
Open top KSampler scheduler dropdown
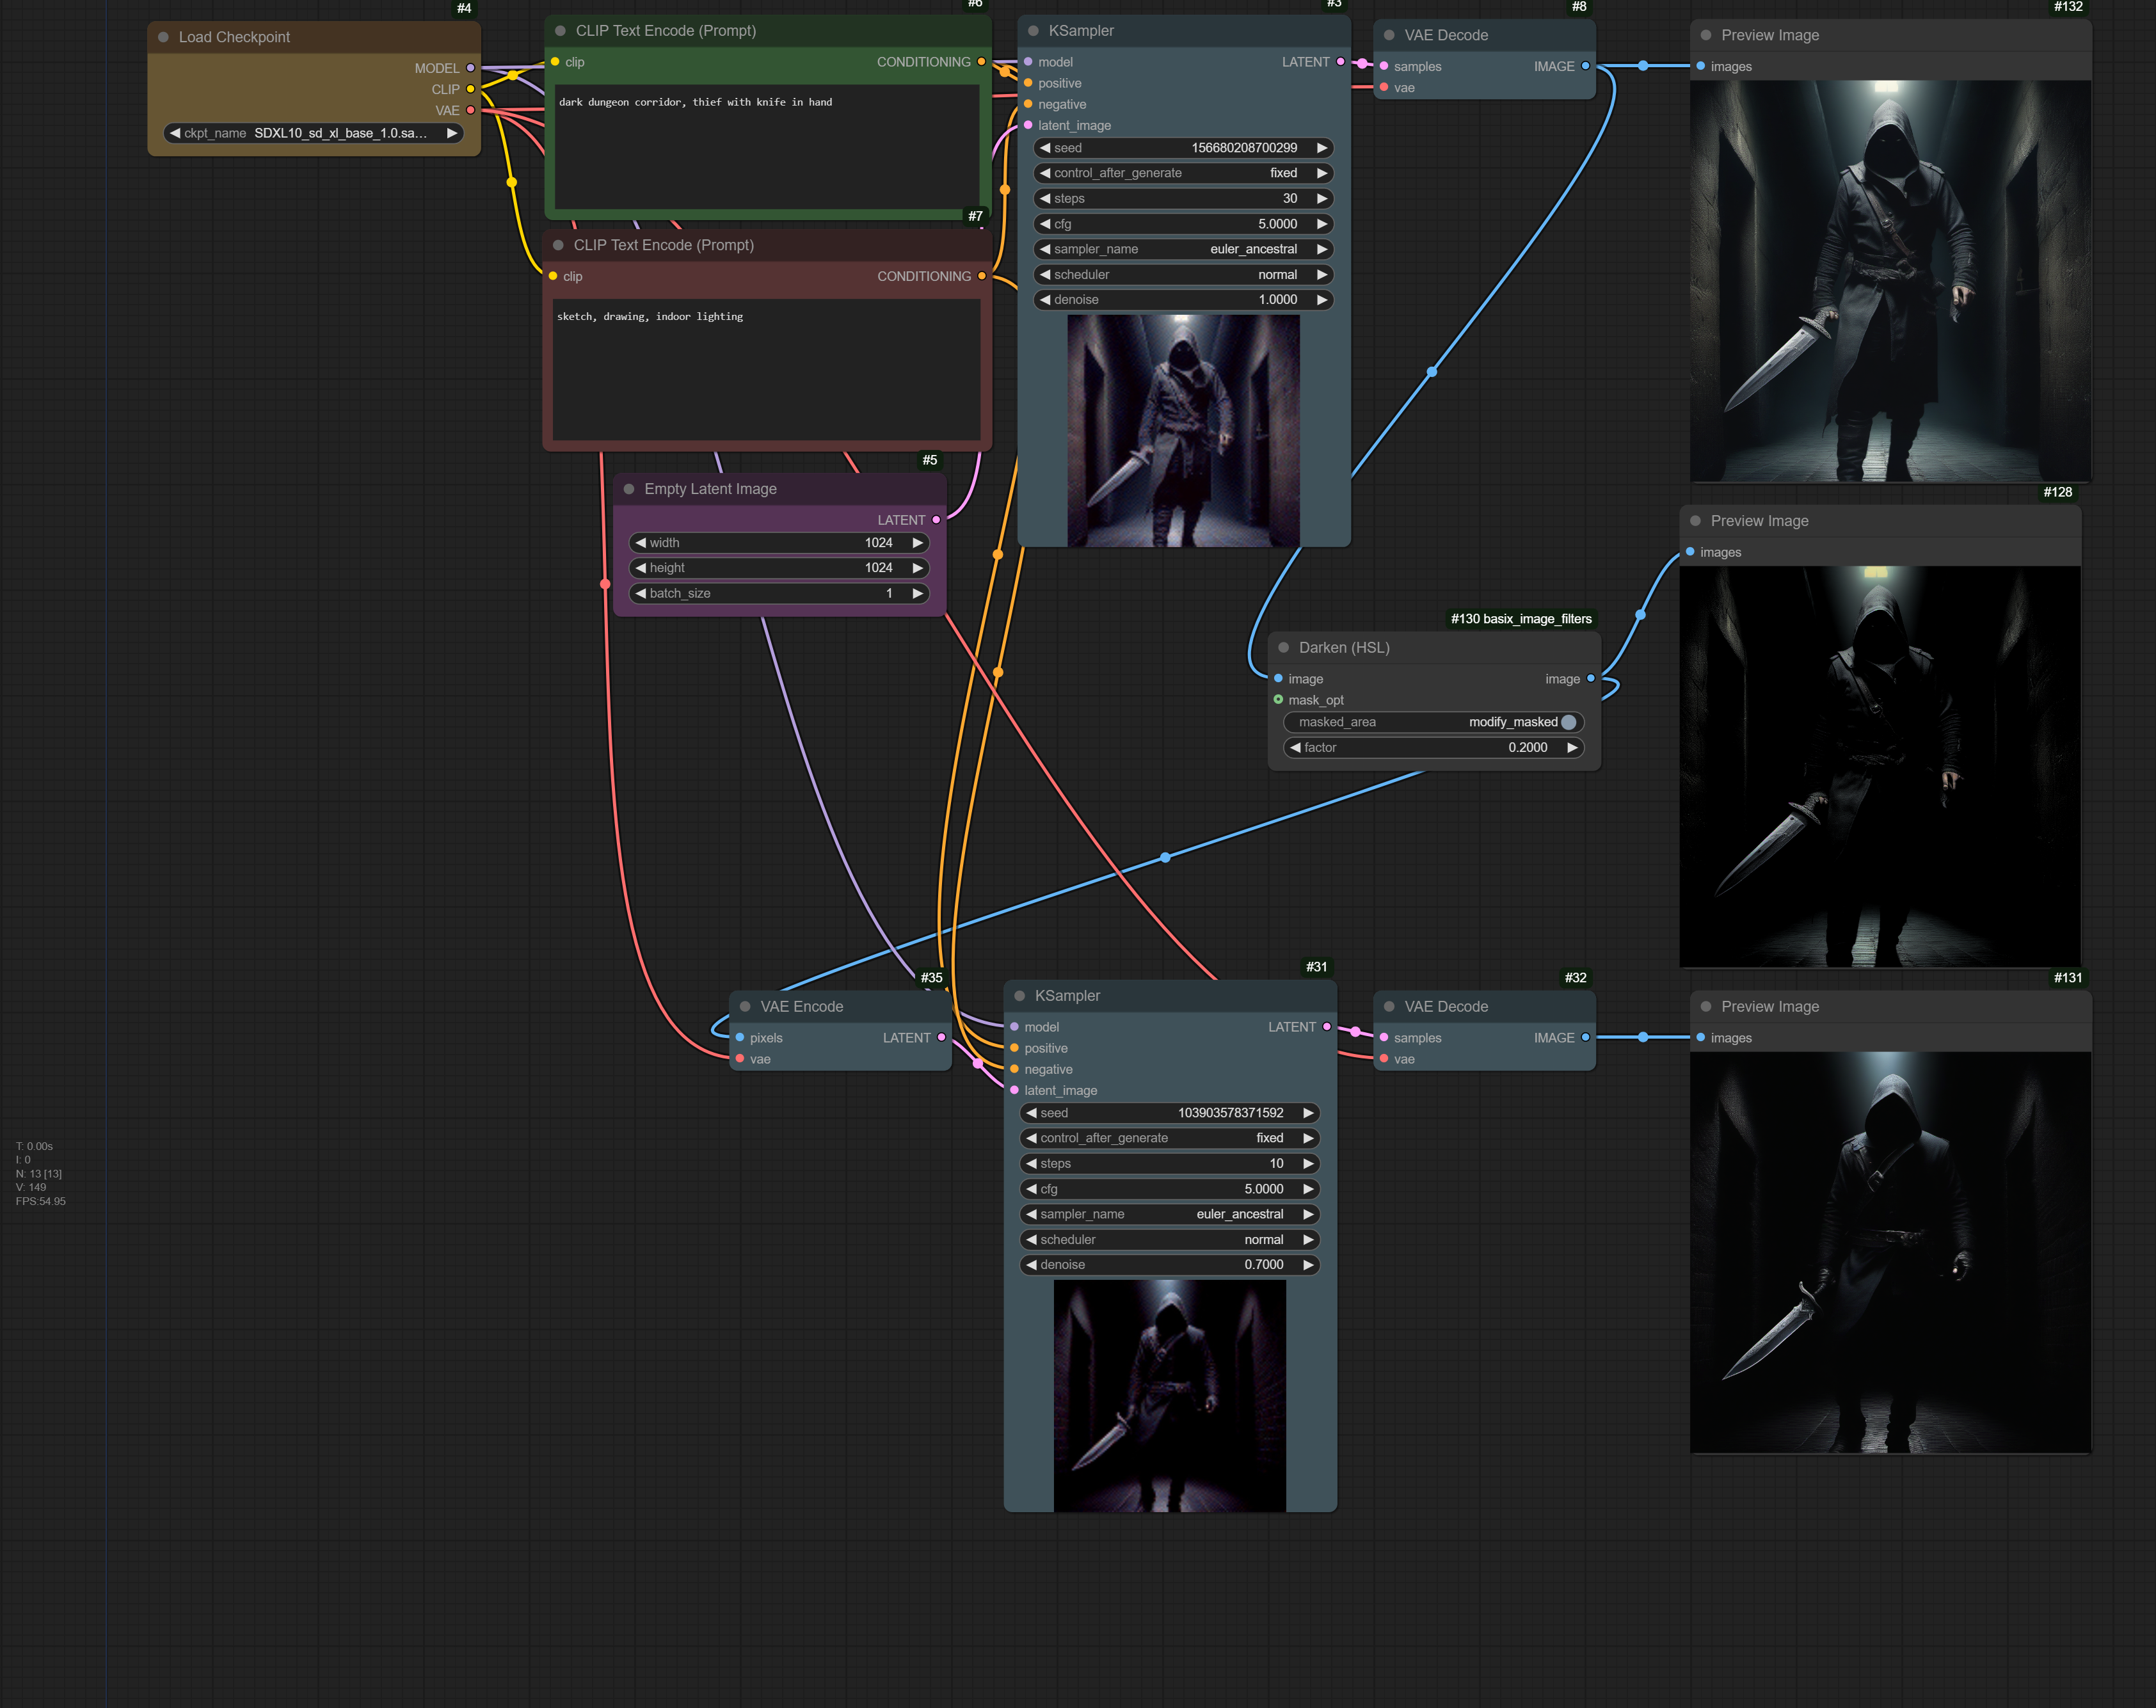pos(1184,275)
